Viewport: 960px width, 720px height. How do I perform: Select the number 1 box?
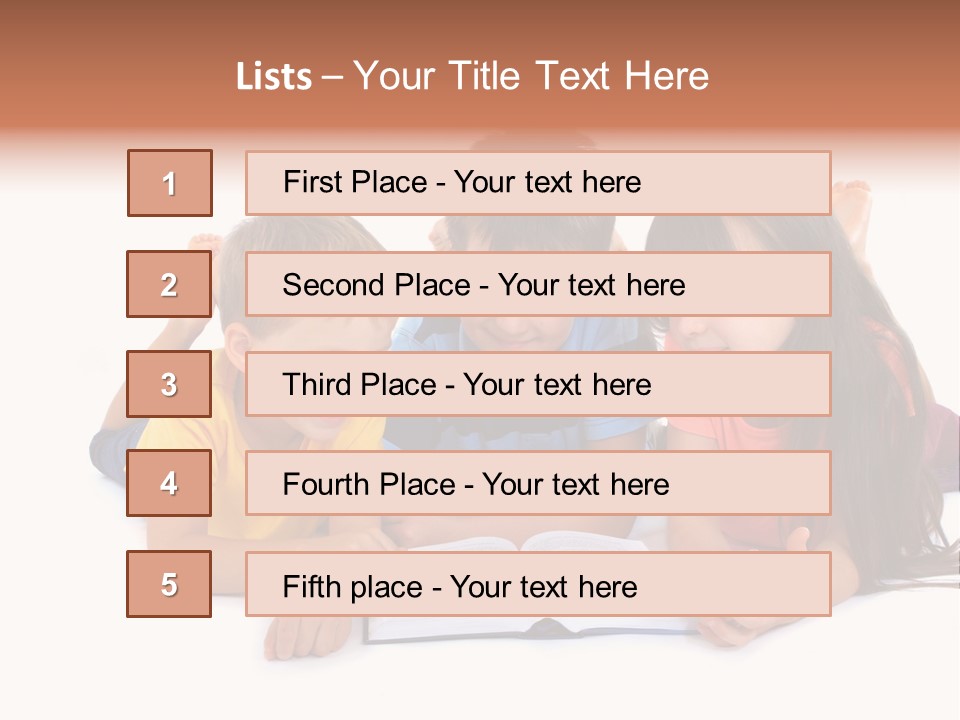pyautogui.click(x=170, y=183)
